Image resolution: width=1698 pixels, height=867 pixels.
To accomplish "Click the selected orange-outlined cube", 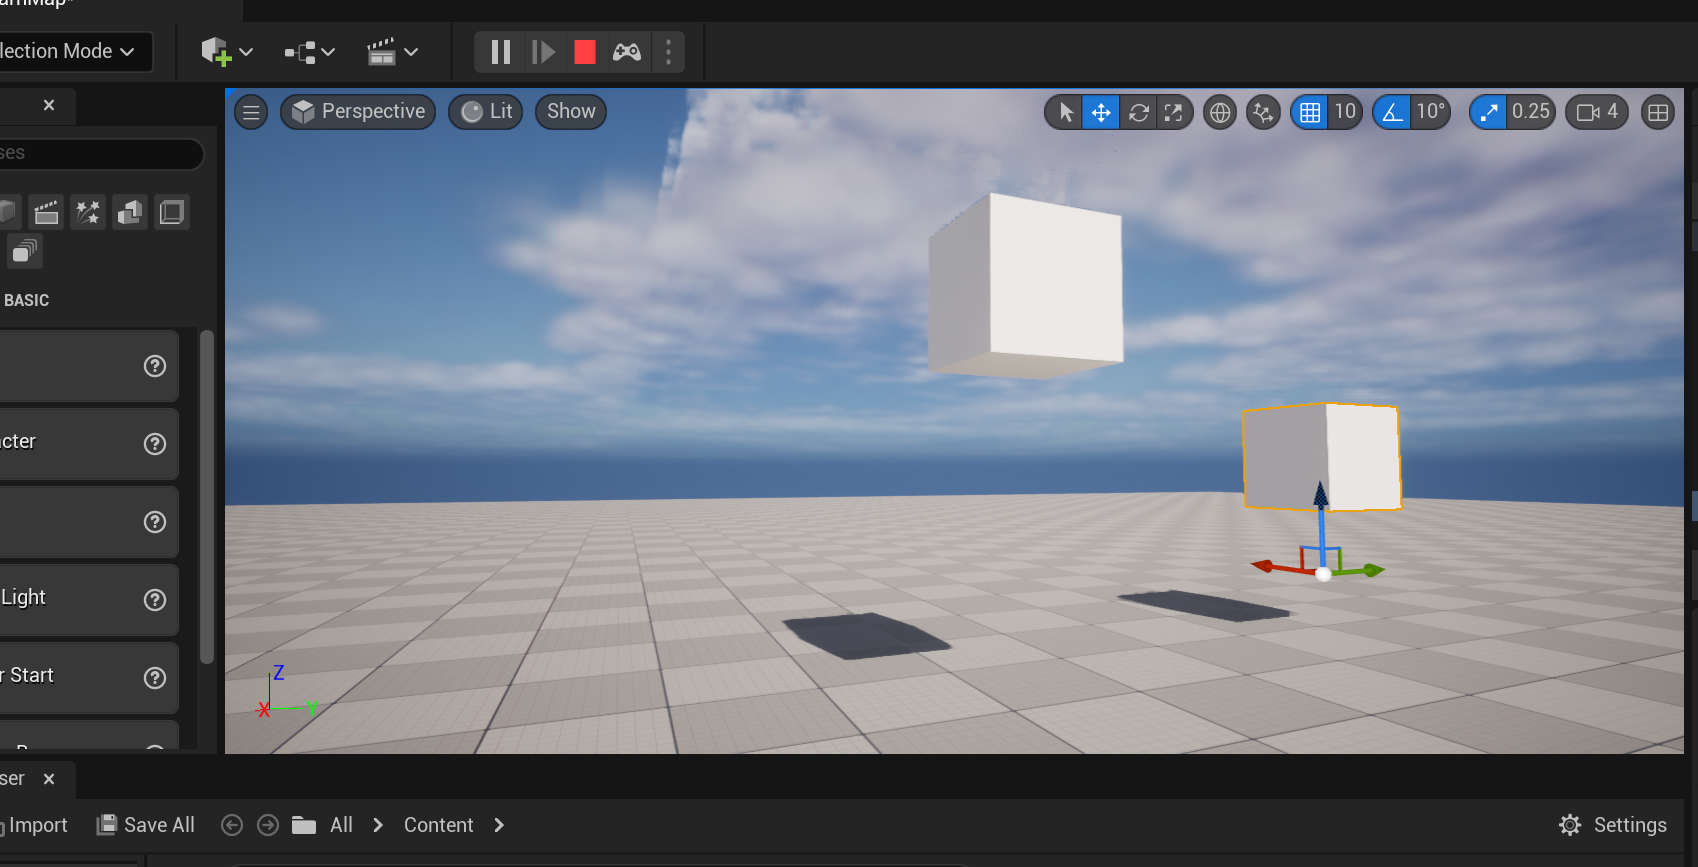I will 1320,457.
